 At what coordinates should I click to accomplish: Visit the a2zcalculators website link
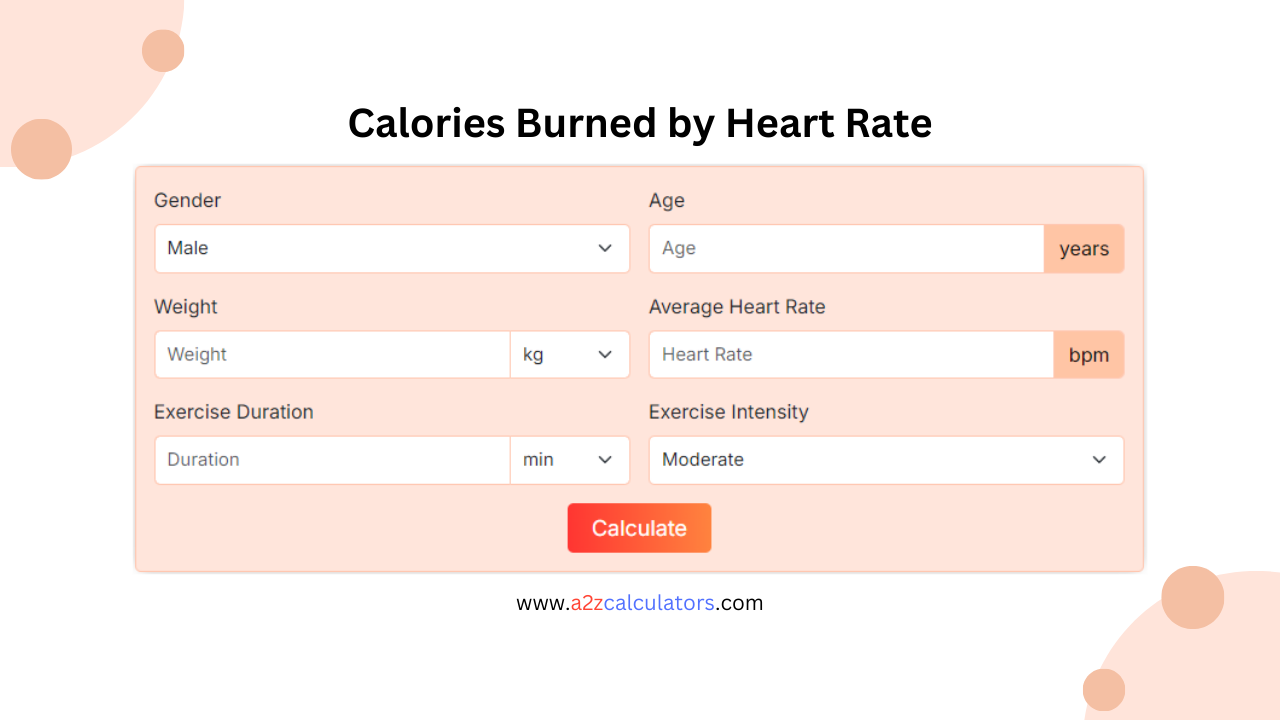[x=640, y=602]
